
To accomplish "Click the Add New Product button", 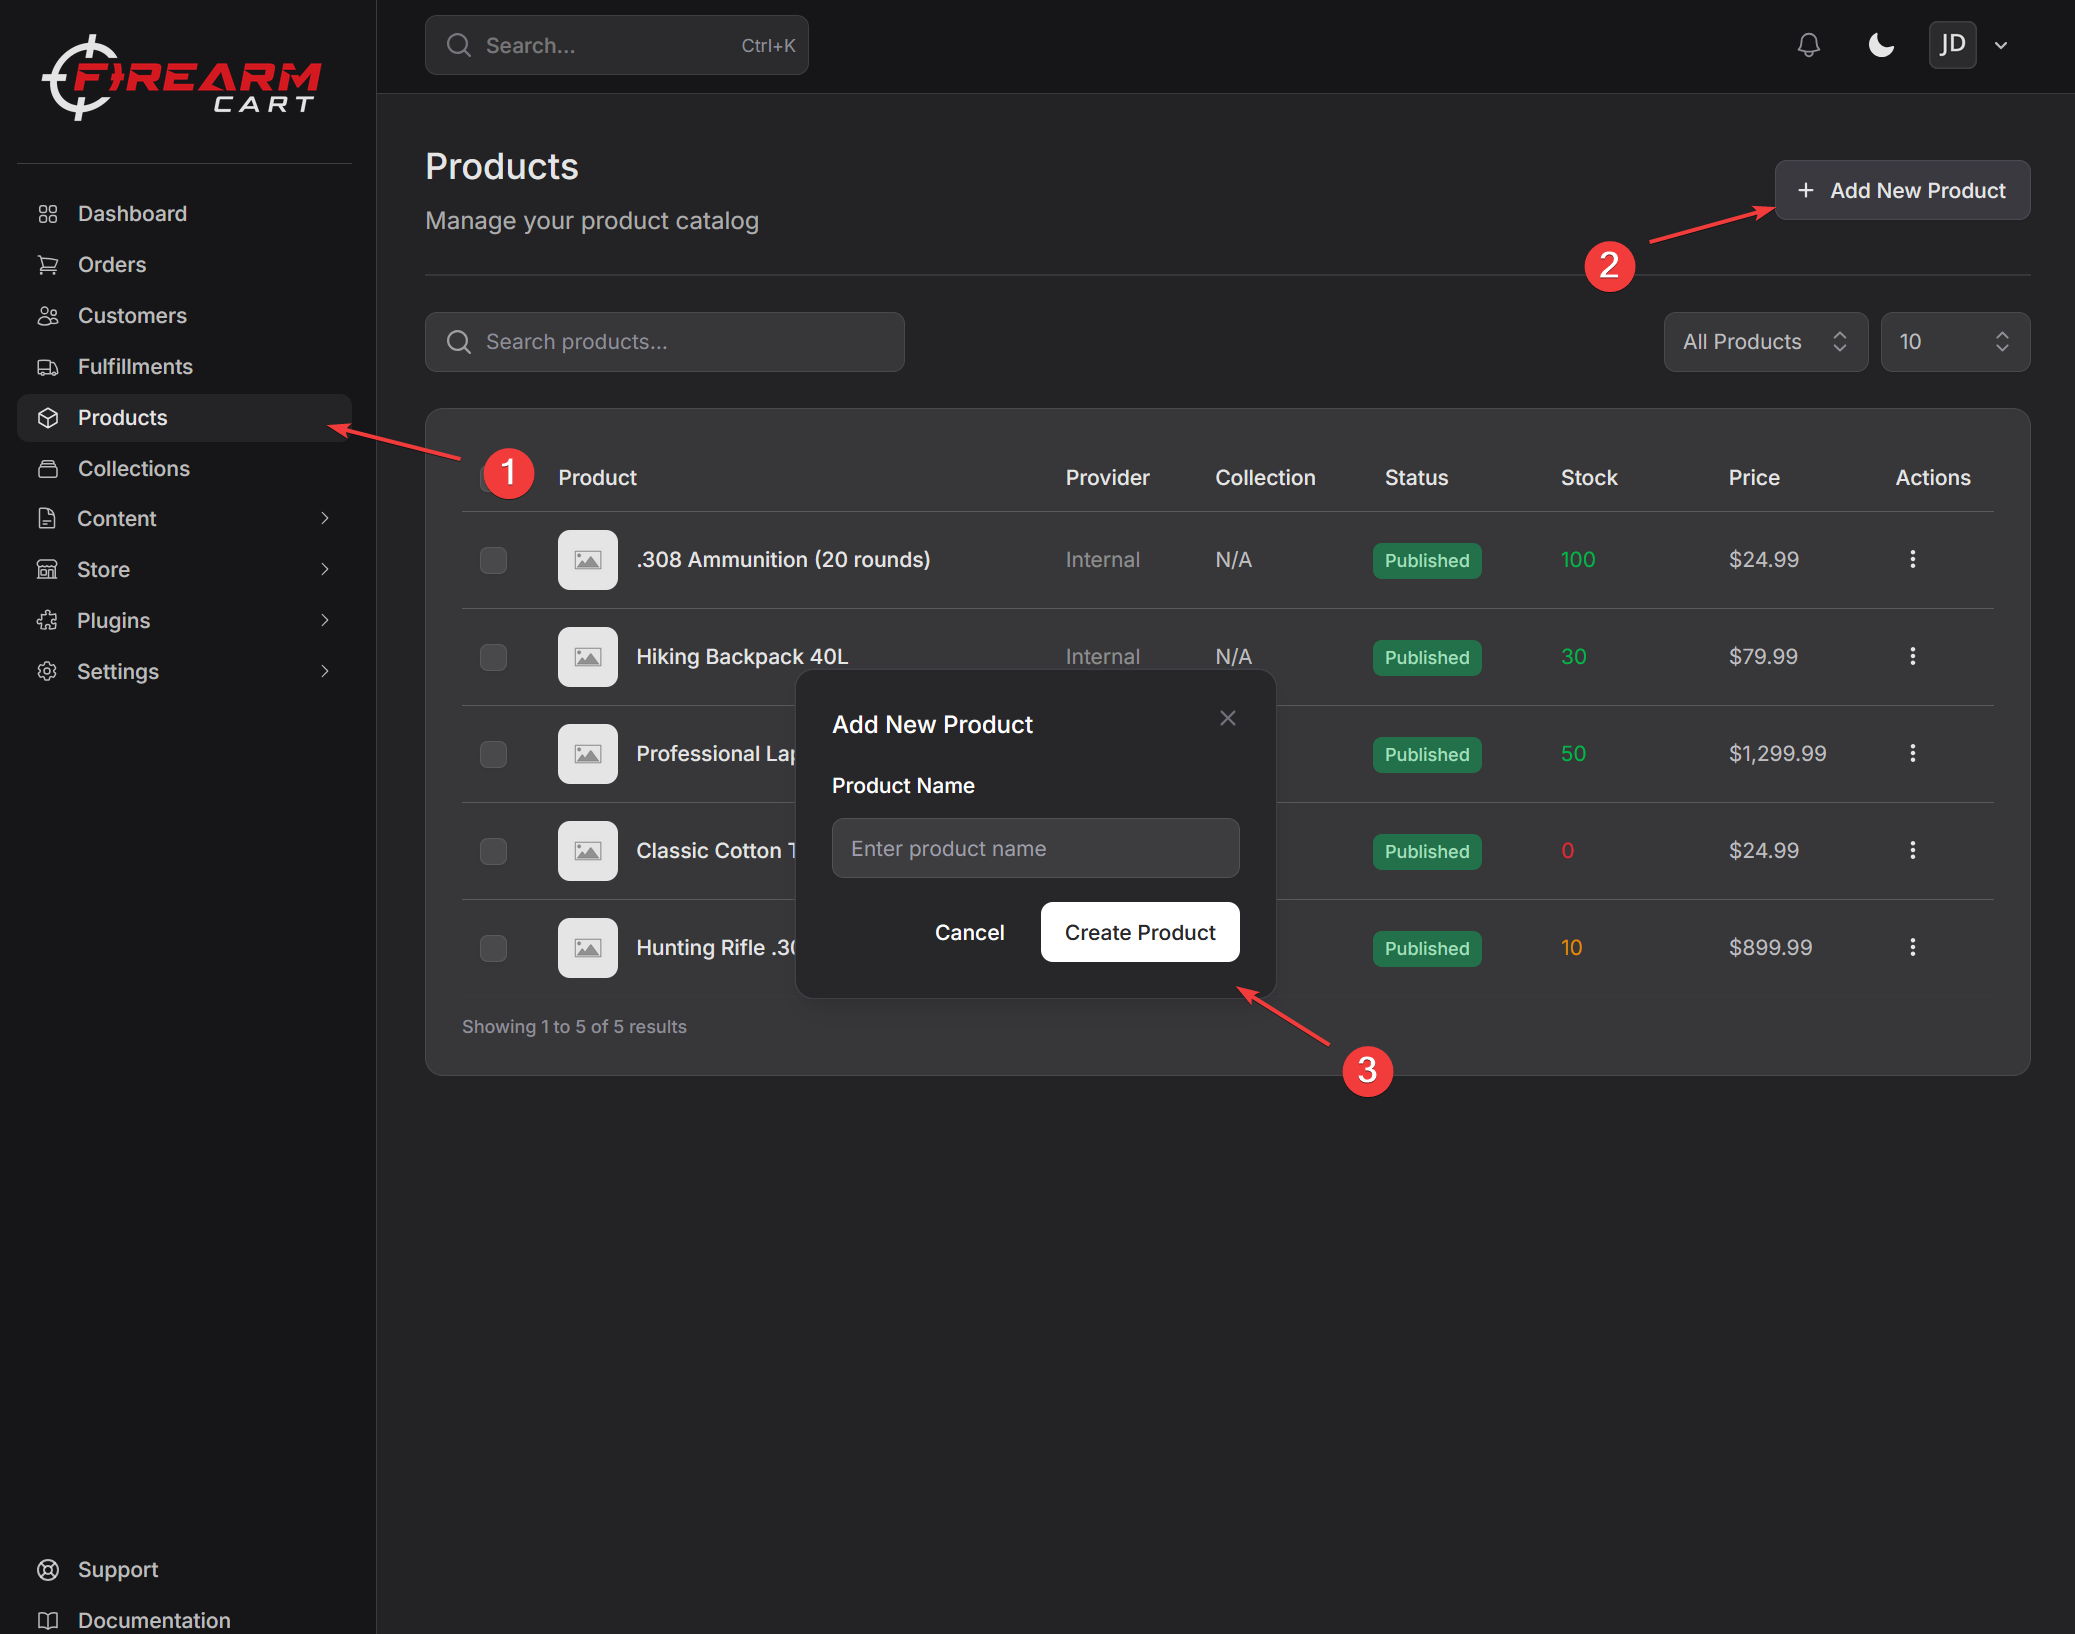I will click(1902, 190).
